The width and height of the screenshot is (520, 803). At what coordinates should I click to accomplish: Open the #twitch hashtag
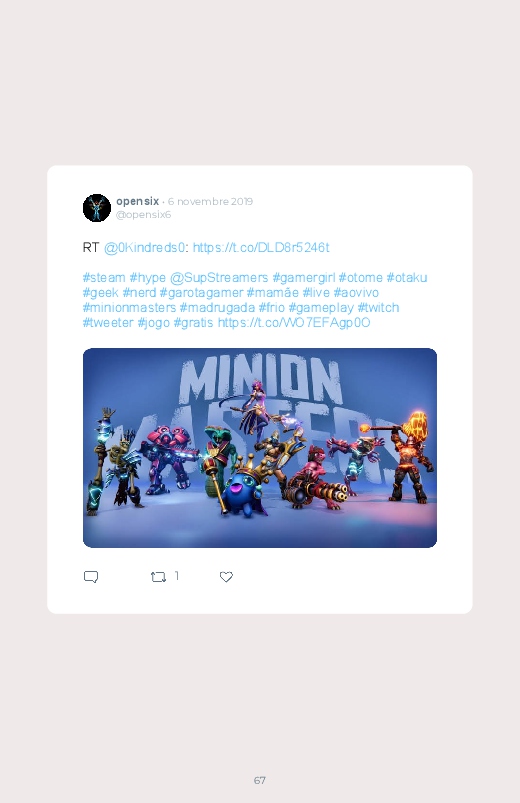pyautogui.click(x=378, y=308)
